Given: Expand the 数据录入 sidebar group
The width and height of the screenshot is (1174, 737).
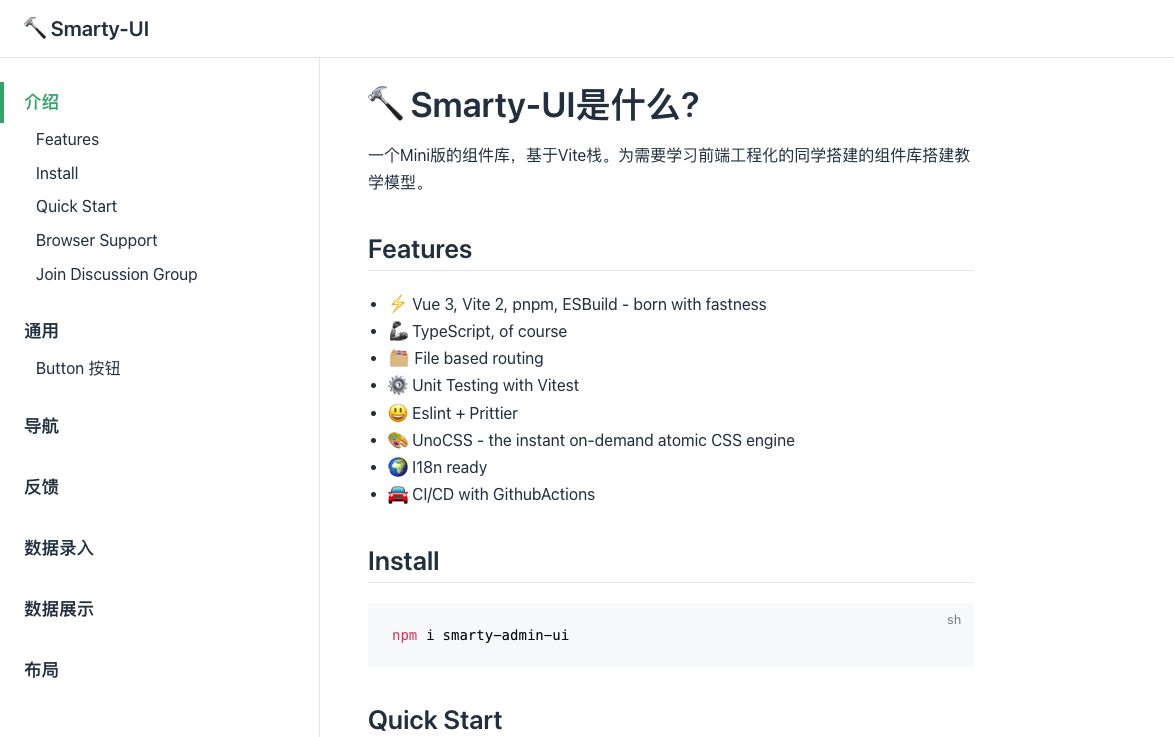Looking at the screenshot, I should (x=59, y=548).
